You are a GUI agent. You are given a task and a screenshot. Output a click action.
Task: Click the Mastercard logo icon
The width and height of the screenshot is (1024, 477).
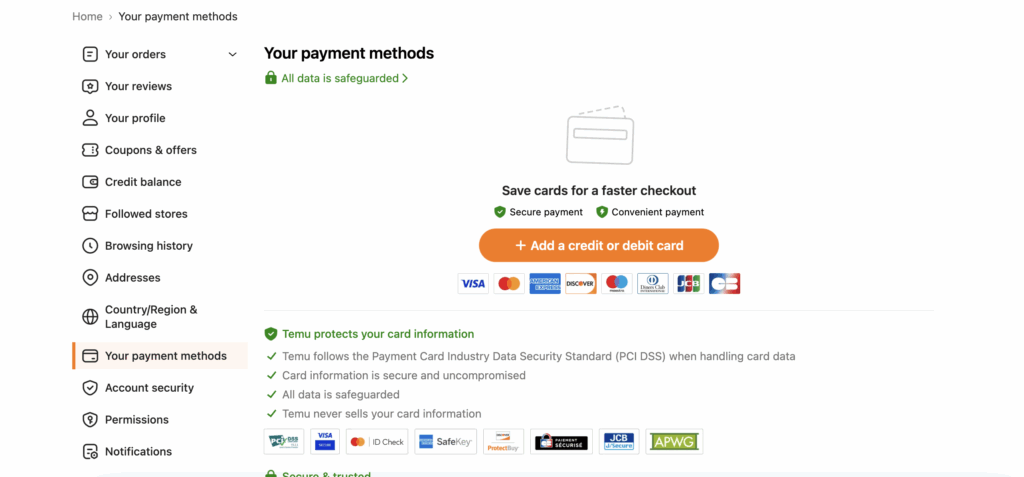pos(509,284)
